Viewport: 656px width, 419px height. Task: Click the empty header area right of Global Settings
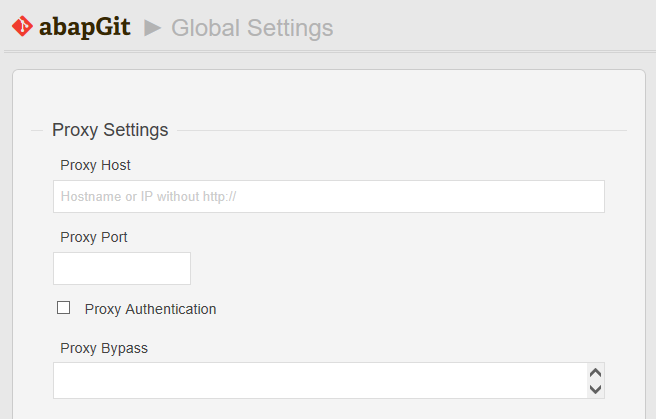click(x=494, y=28)
